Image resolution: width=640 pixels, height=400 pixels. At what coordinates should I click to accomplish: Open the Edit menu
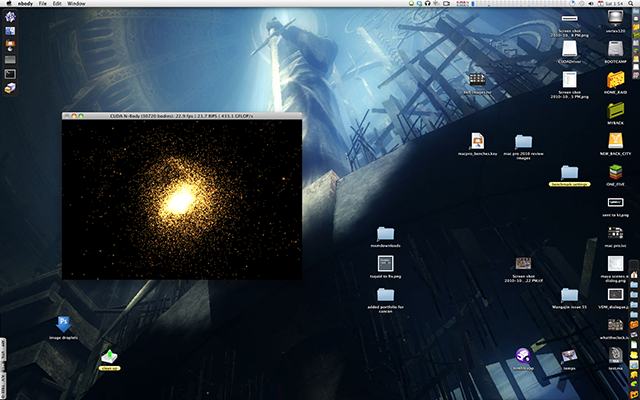(57, 3)
